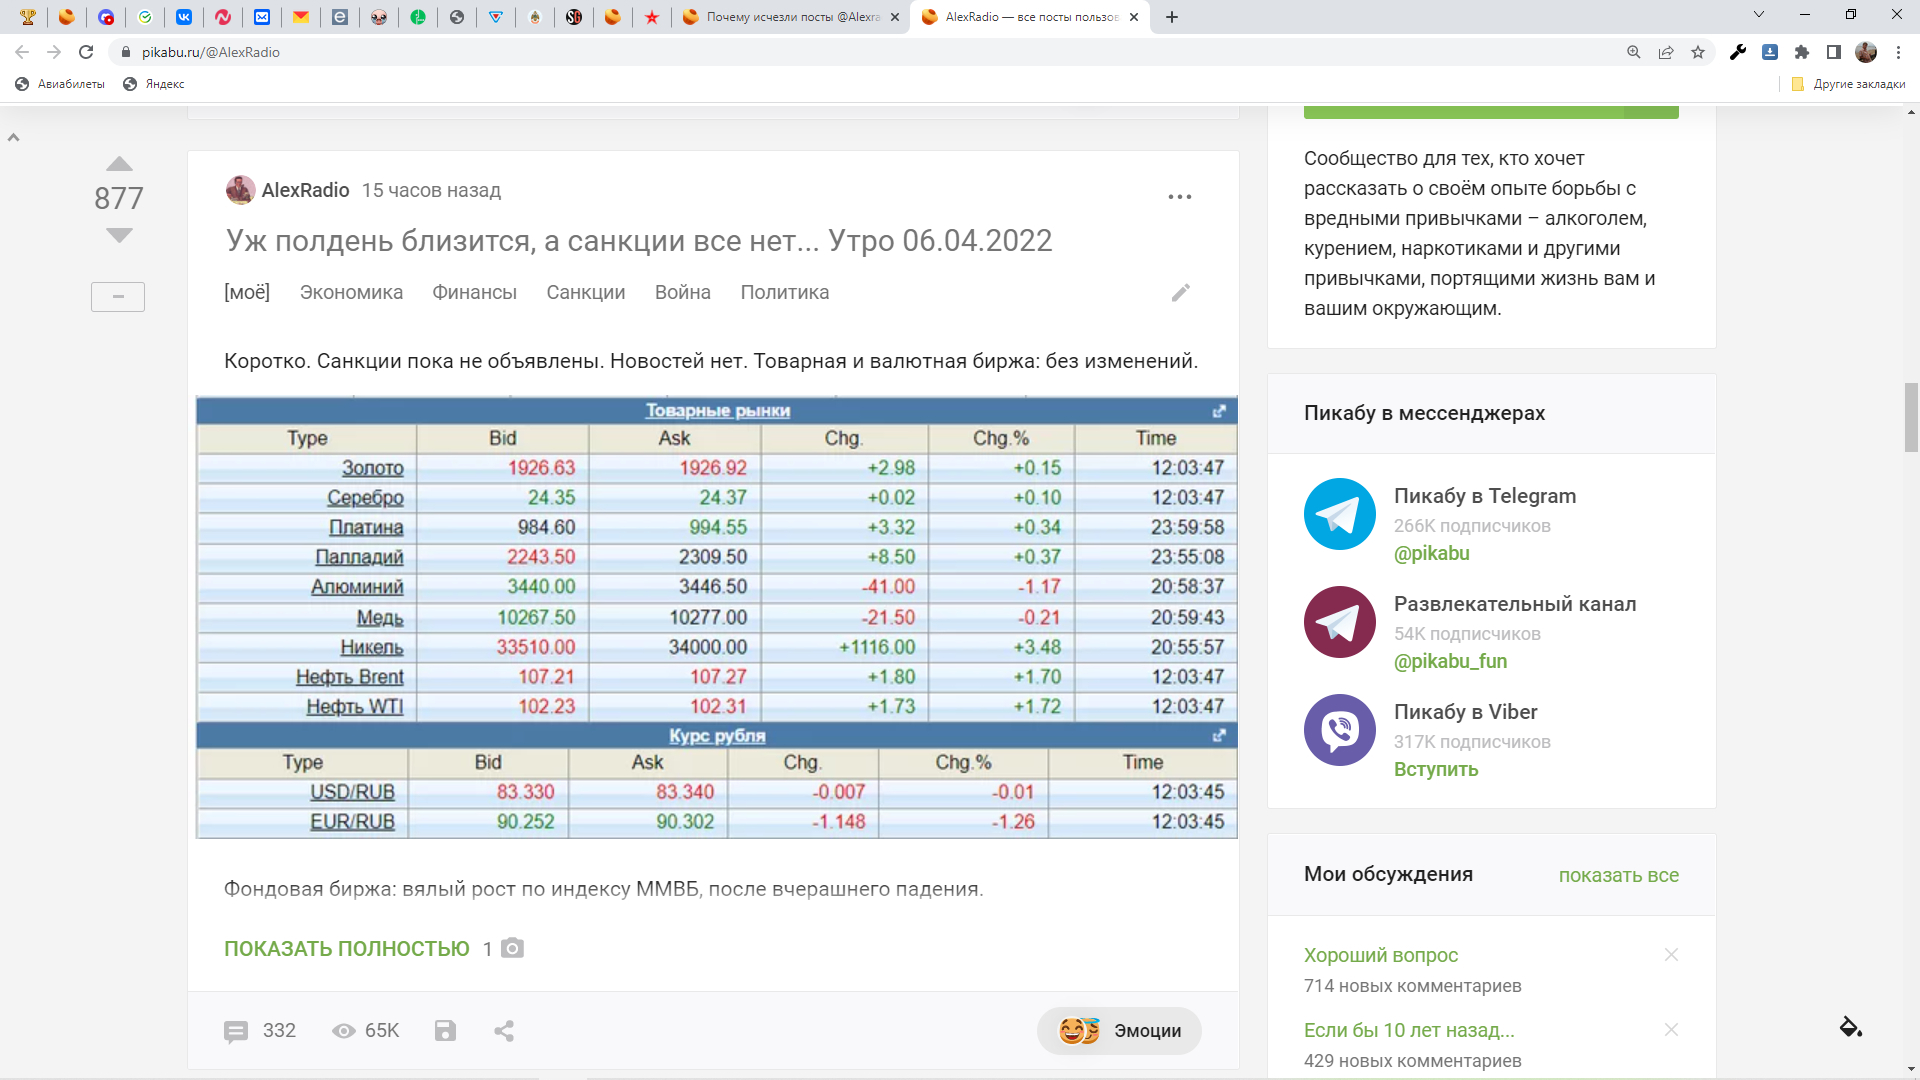Bookmark page with the star icon
This screenshot has width=1920, height=1080.
pyautogui.click(x=1698, y=52)
